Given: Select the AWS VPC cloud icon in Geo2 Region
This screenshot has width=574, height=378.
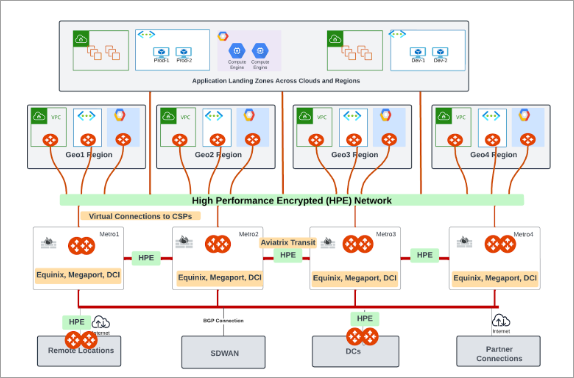Looking at the screenshot, I should [x=168, y=116].
